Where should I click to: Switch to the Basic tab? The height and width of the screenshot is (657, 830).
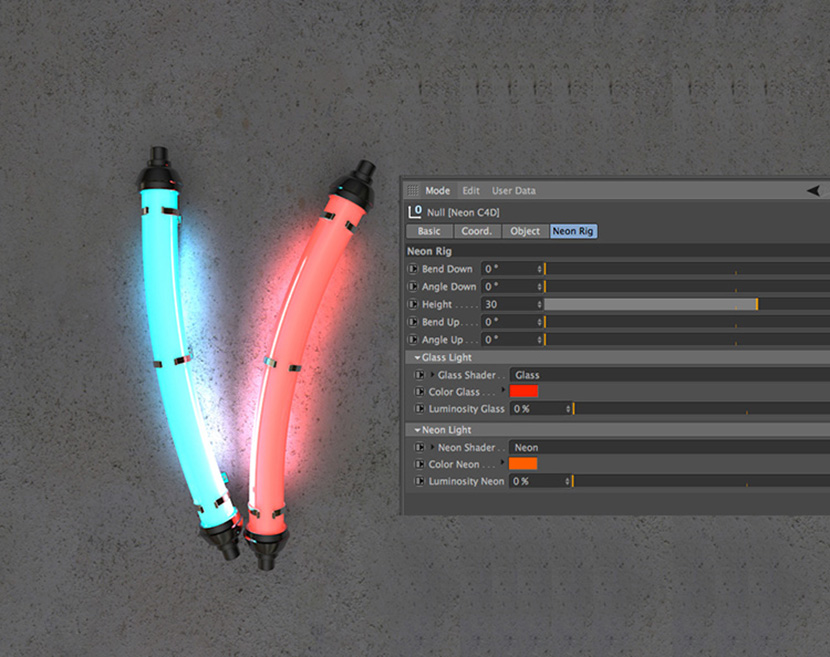pyautogui.click(x=429, y=231)
